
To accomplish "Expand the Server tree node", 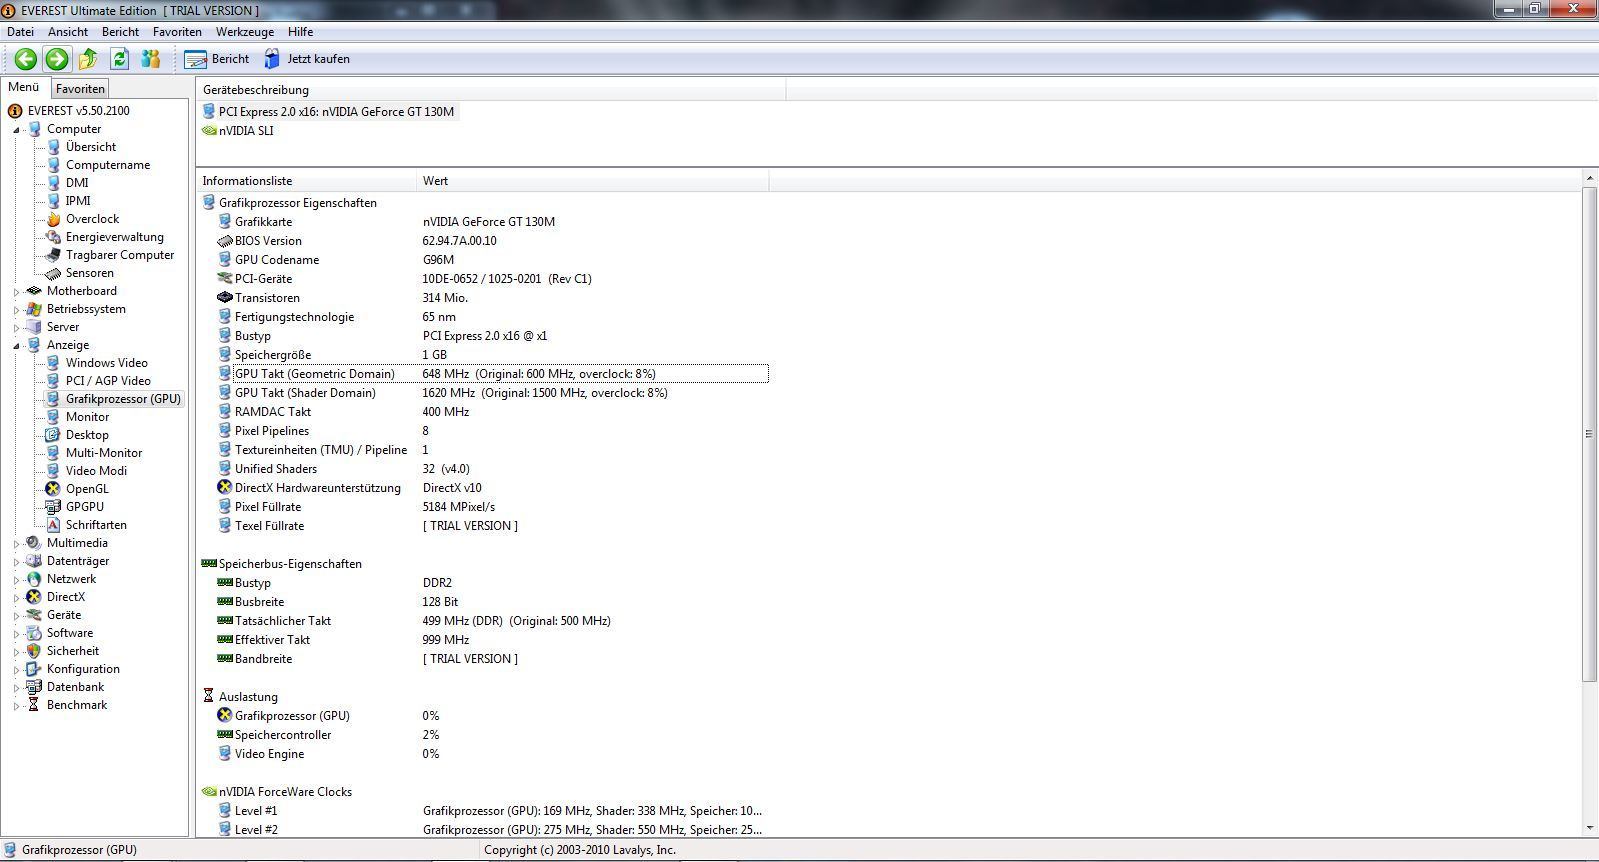I will tap(17, 328).
